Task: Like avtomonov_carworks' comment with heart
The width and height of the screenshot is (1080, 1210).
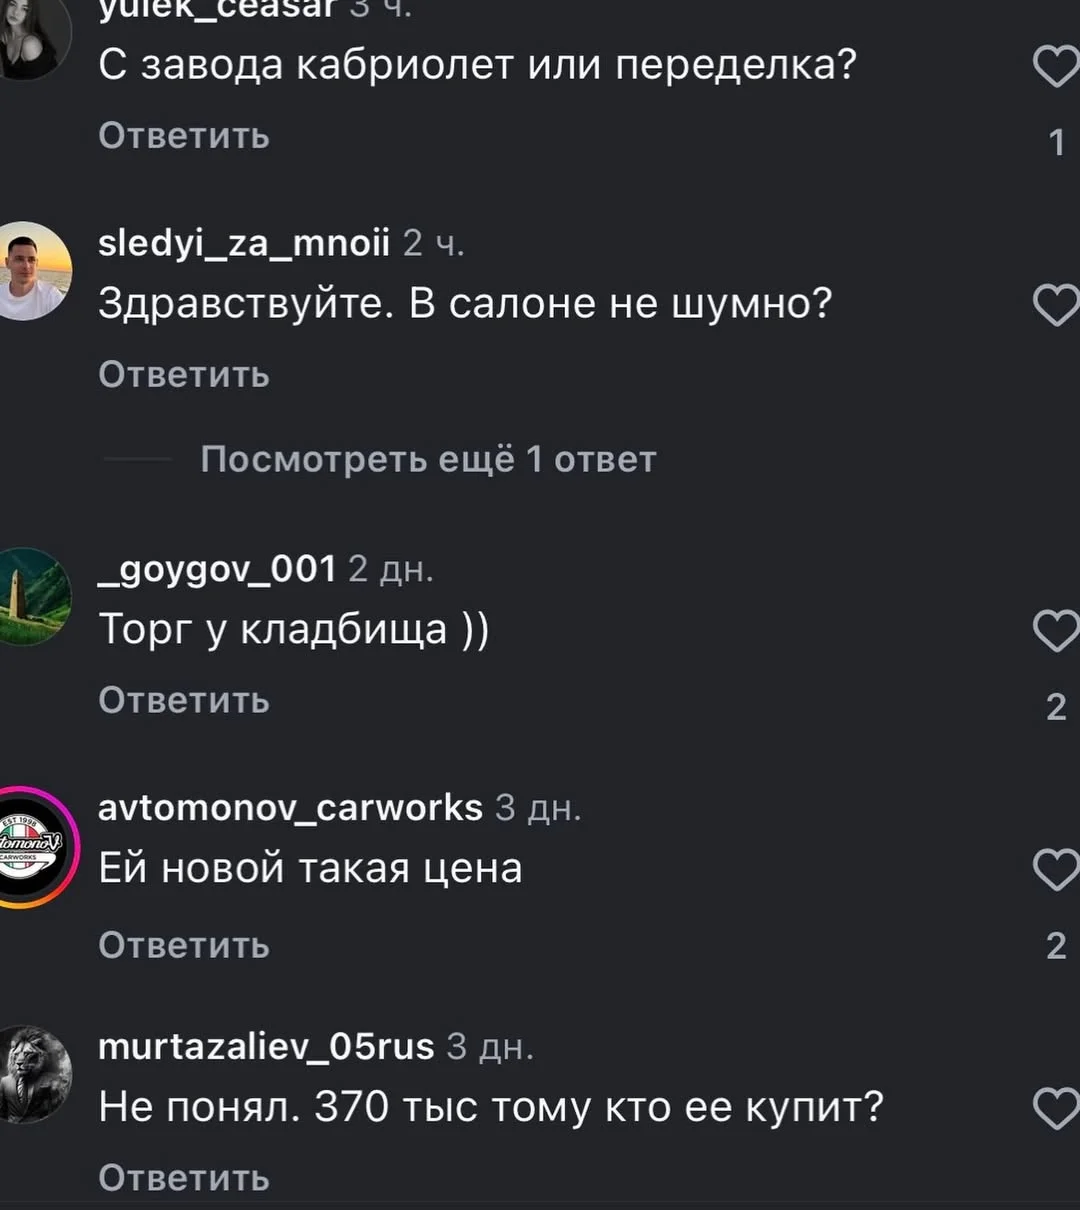Action: (x=1055, y=870)
